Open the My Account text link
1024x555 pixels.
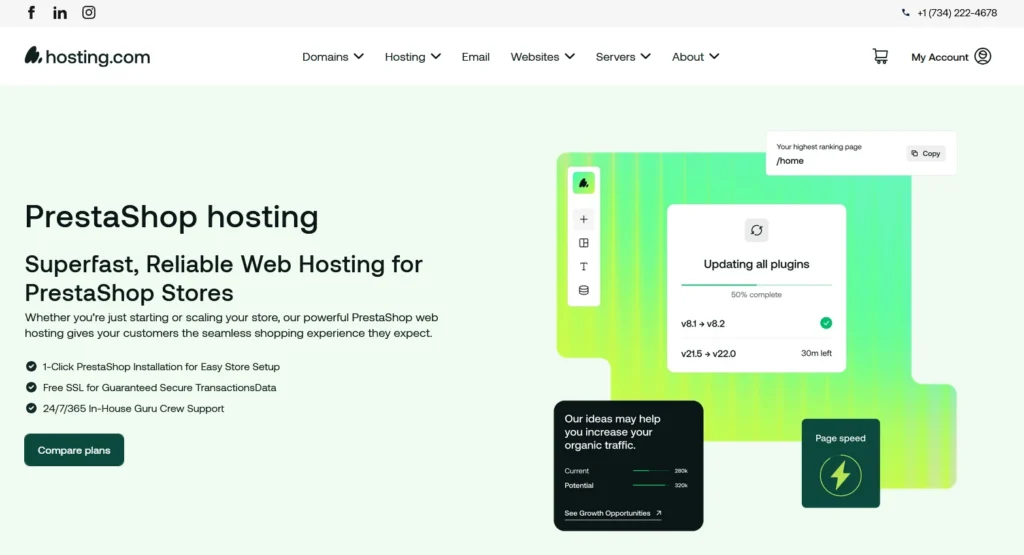[x=939, y=57]
